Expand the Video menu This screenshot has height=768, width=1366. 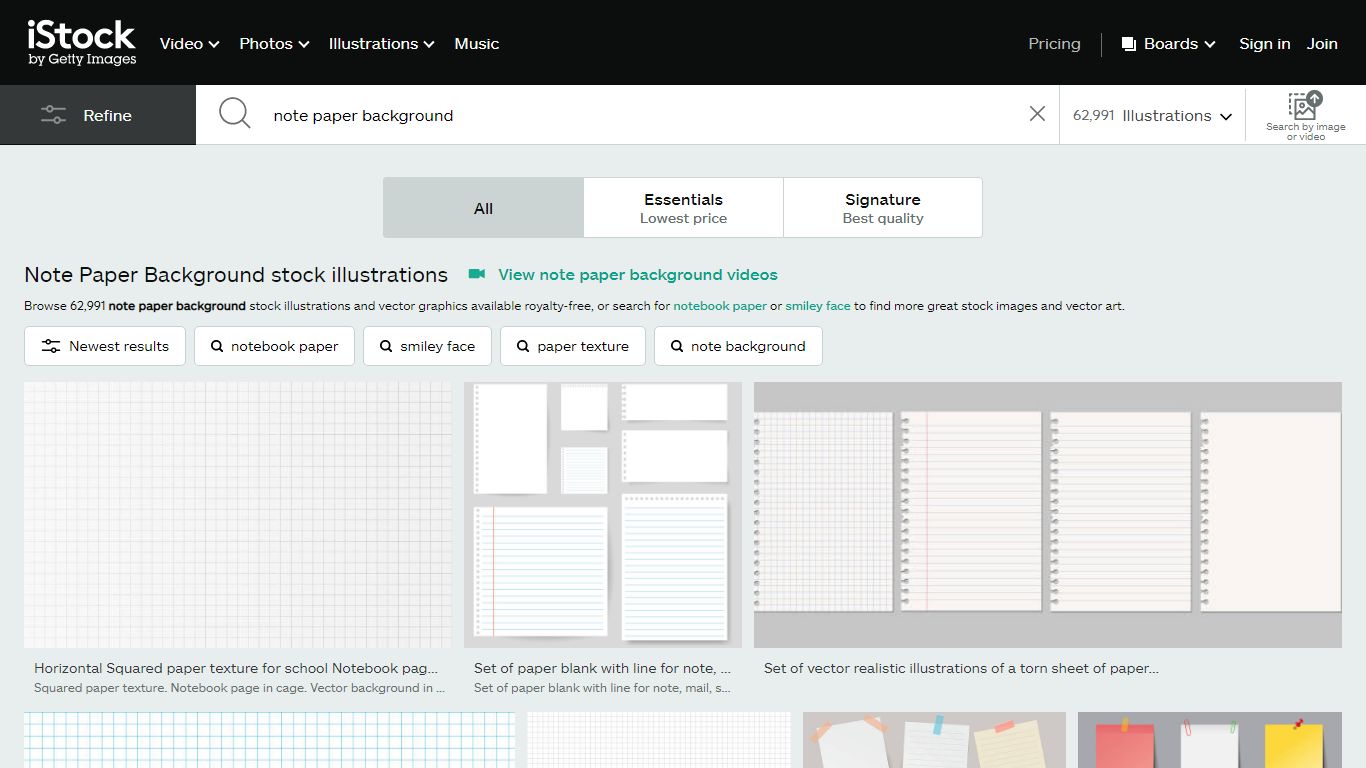[189, 43]
